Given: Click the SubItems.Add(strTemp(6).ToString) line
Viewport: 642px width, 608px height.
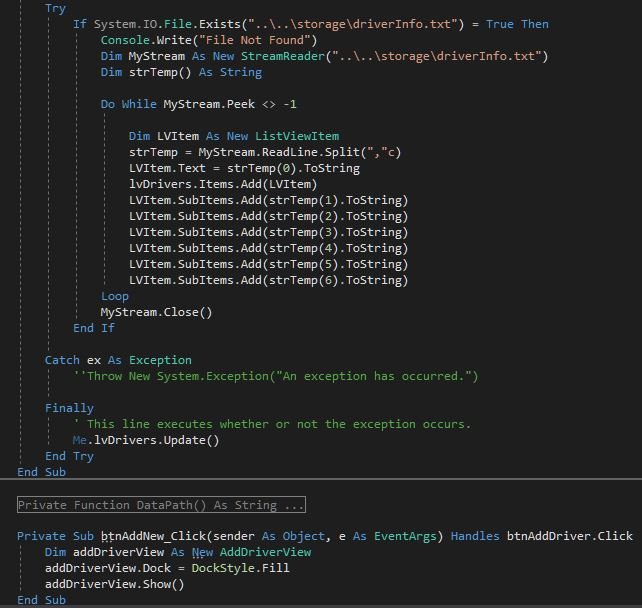Looking at the screenshot, I should click(x=269, y=280).
